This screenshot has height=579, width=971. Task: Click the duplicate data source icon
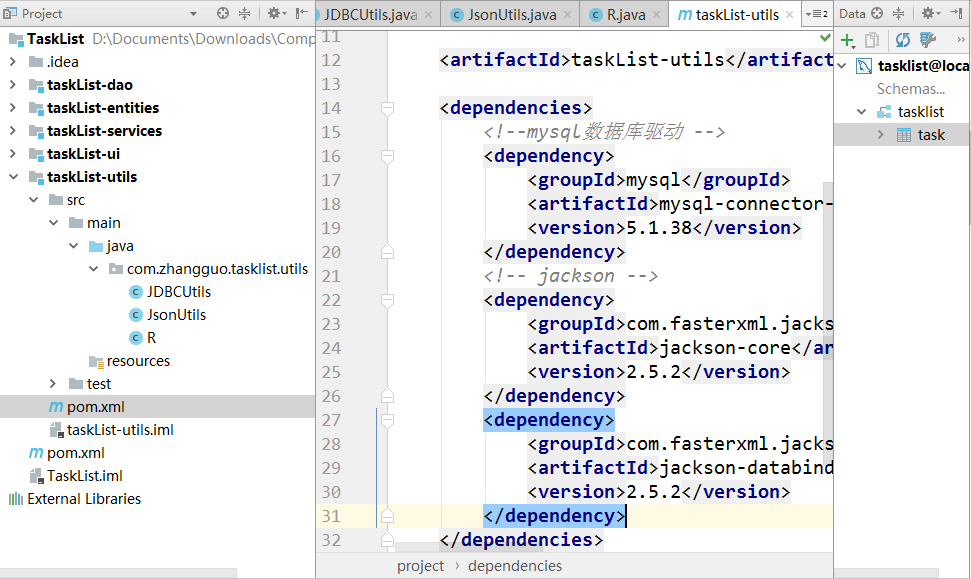(872, 40)
